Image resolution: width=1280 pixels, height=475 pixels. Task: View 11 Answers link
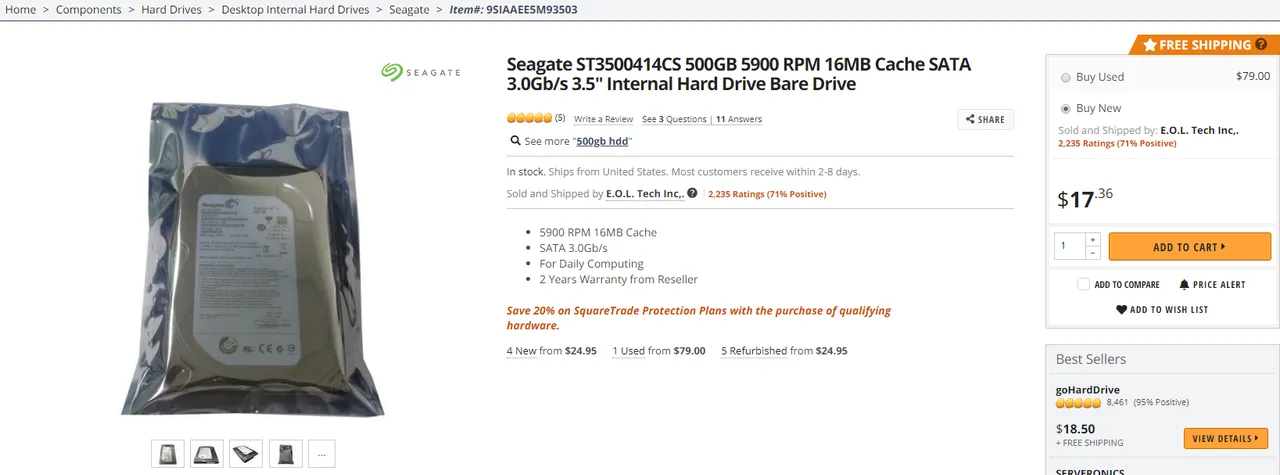tap(739, 119)
